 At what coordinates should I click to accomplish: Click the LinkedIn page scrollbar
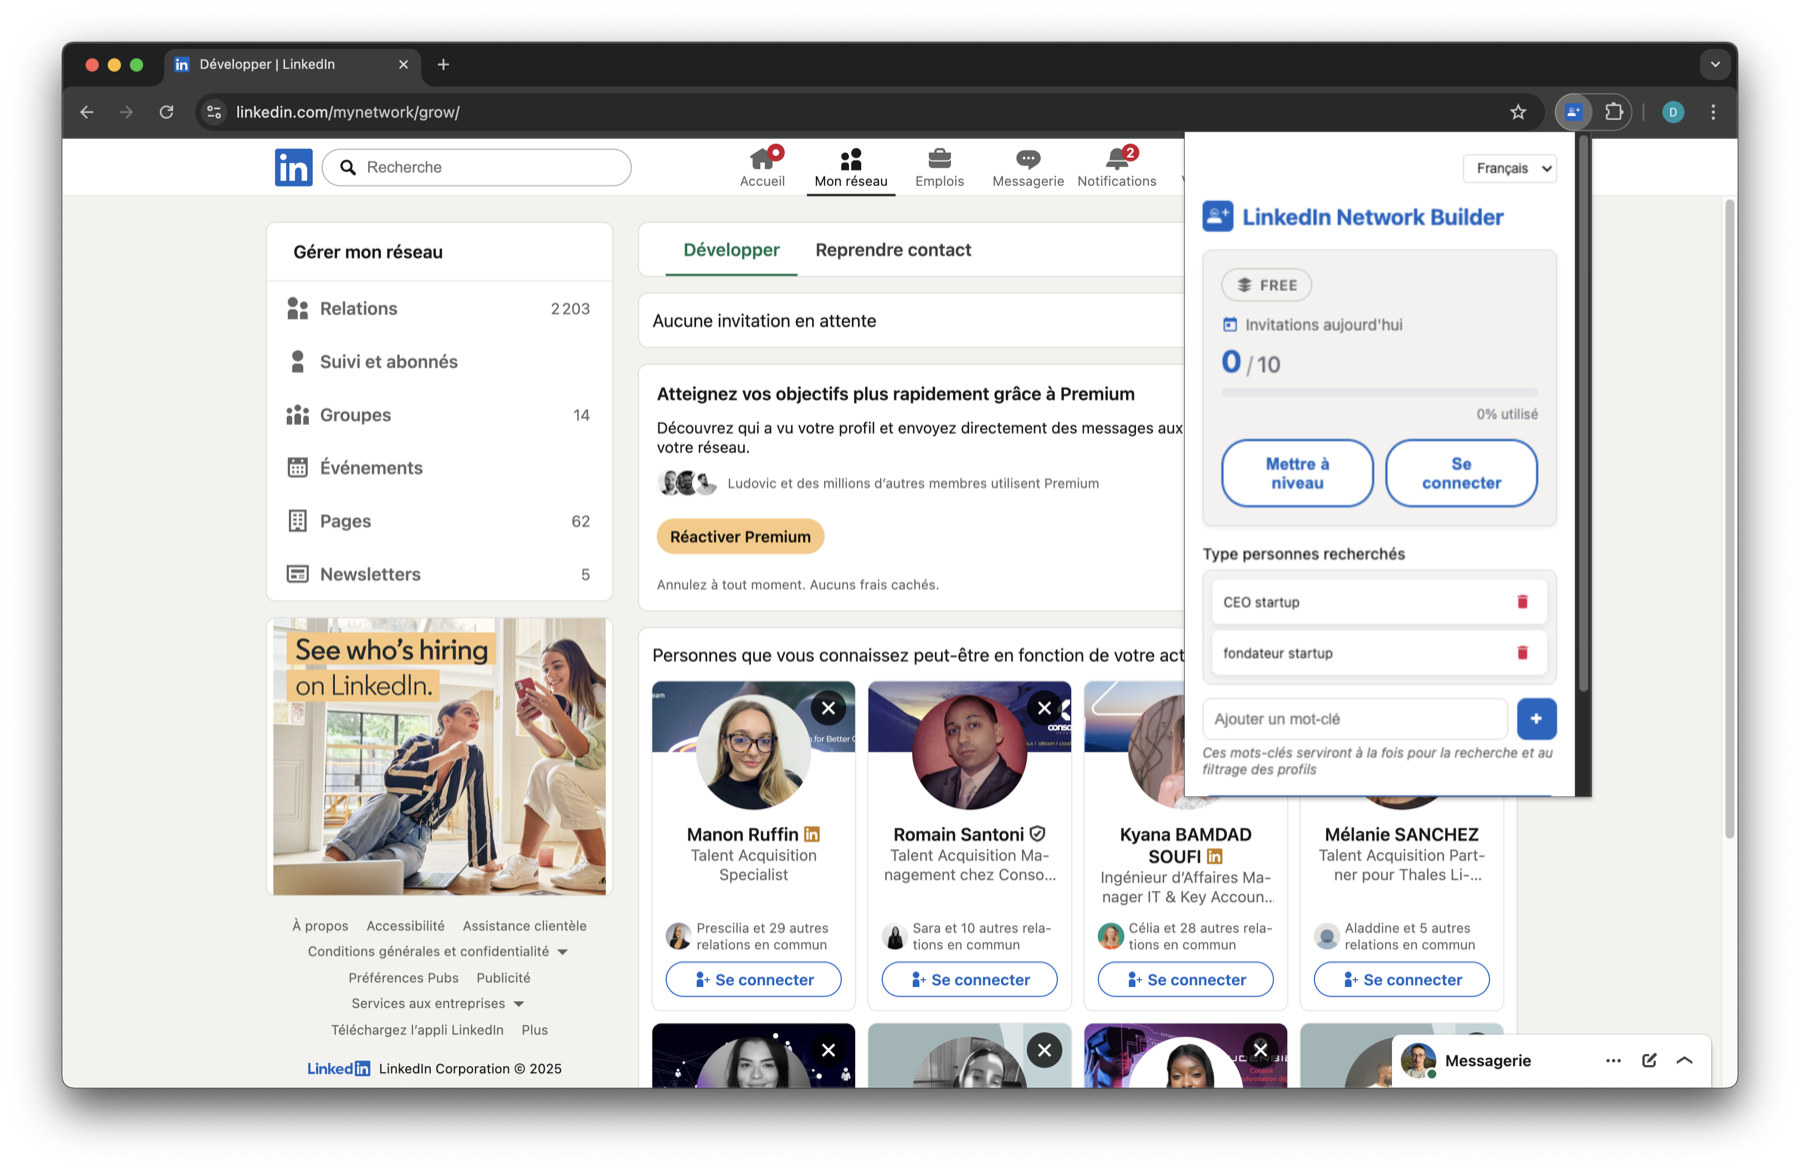point(1730,520)
